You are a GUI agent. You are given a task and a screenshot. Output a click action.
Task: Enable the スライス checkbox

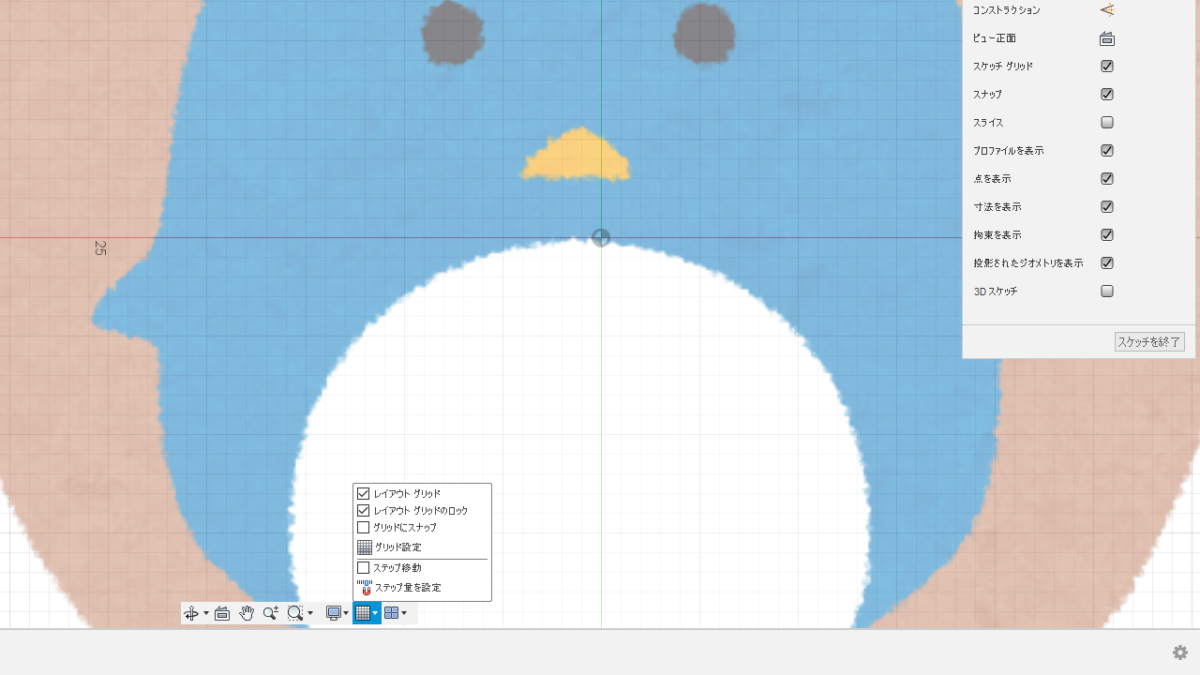tap(1107, 122)
